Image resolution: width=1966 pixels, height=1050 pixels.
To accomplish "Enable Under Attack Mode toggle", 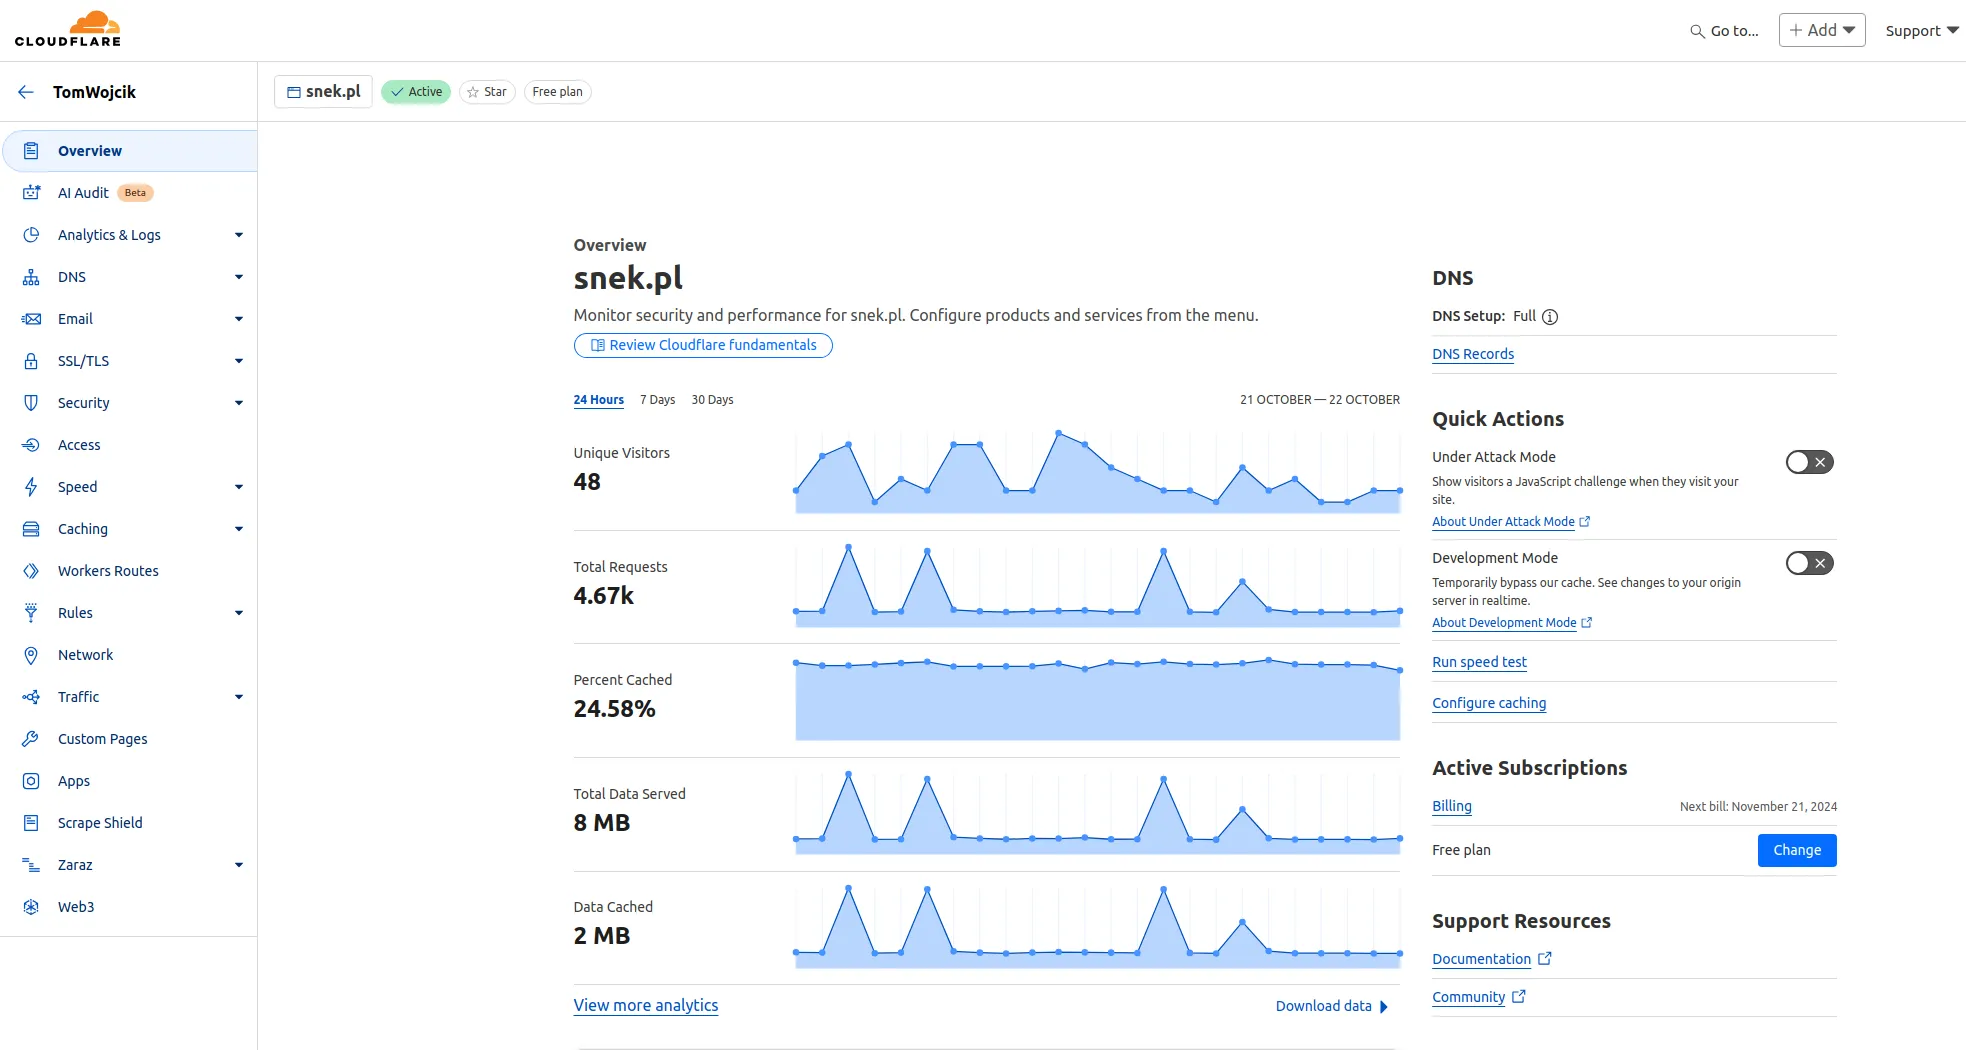I will [1809, 462].
